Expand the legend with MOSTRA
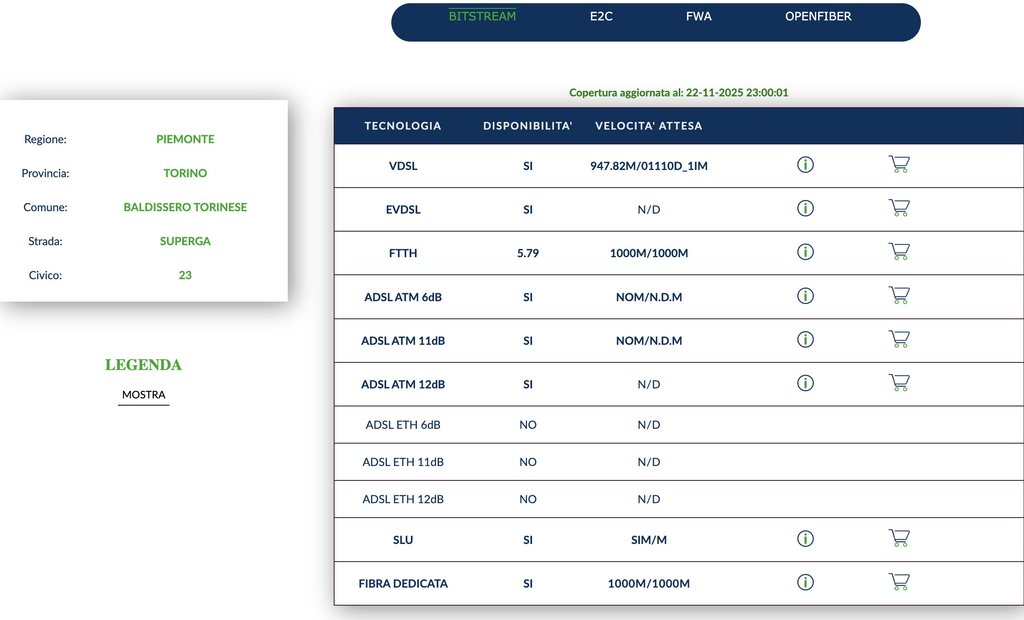1024x620 pixels. coord(144,395)
